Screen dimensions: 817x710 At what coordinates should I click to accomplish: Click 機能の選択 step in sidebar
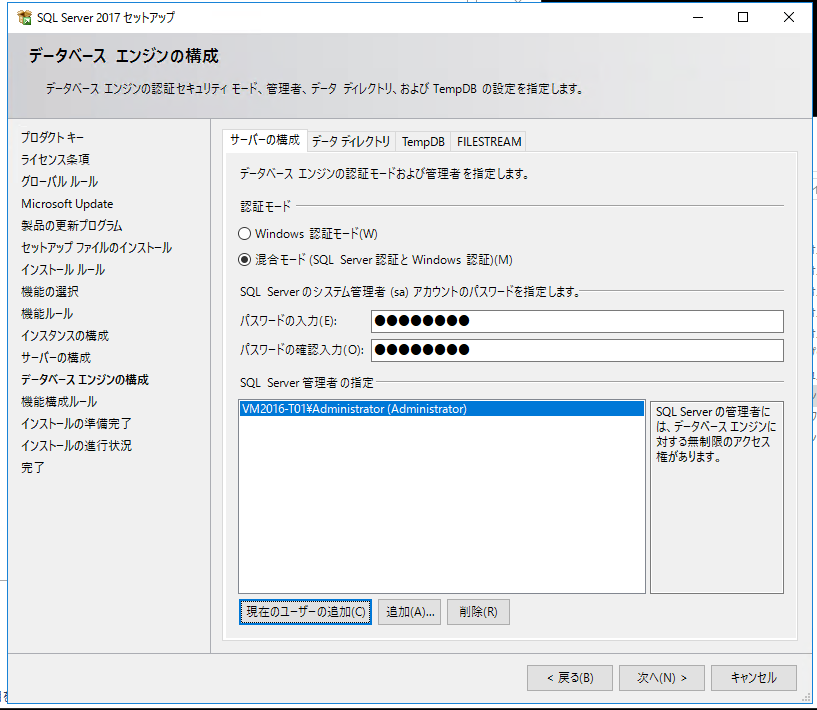(50, 292)
